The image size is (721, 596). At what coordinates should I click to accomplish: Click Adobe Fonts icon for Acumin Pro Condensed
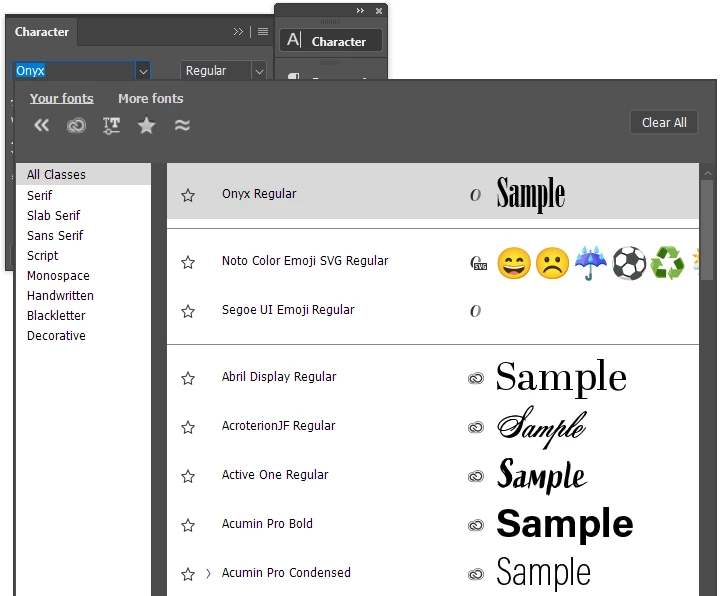[476, 574]
